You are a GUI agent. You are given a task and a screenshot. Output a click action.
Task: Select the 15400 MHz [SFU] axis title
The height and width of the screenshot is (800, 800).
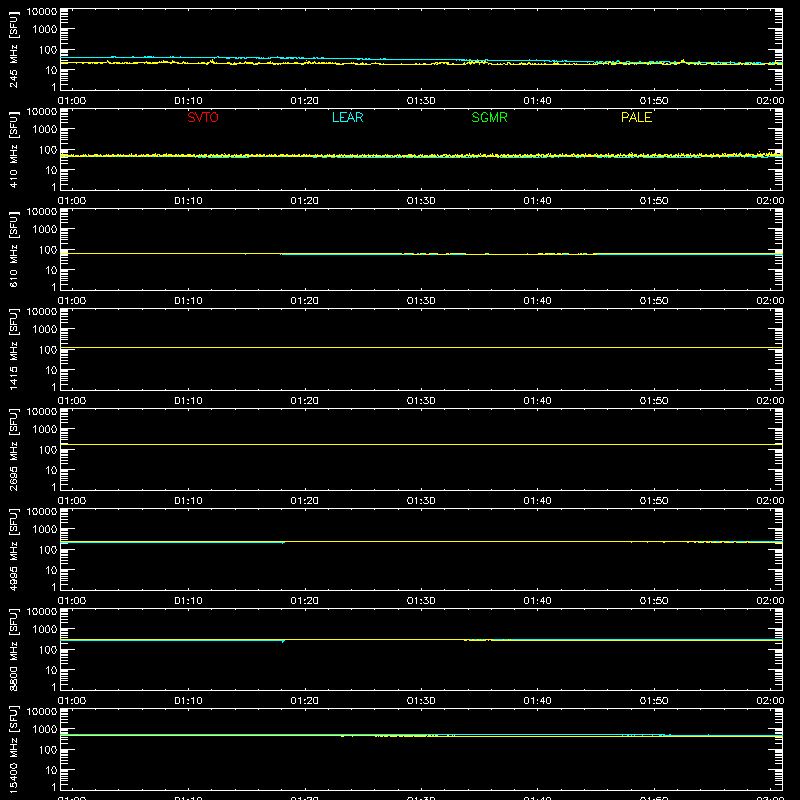[x=14, y=749]
